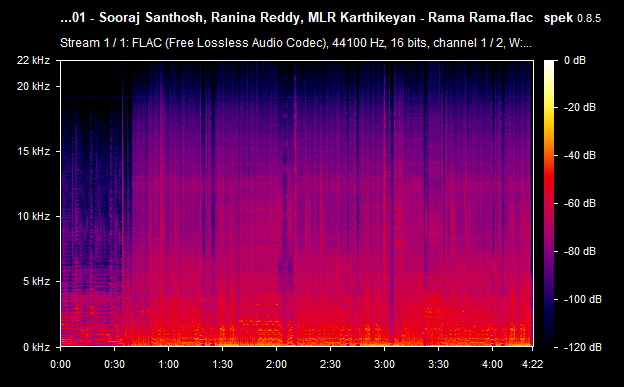Screen dimensions: 624x387
Task: Click the spek 0.8.5 version label
Action: 572,18
